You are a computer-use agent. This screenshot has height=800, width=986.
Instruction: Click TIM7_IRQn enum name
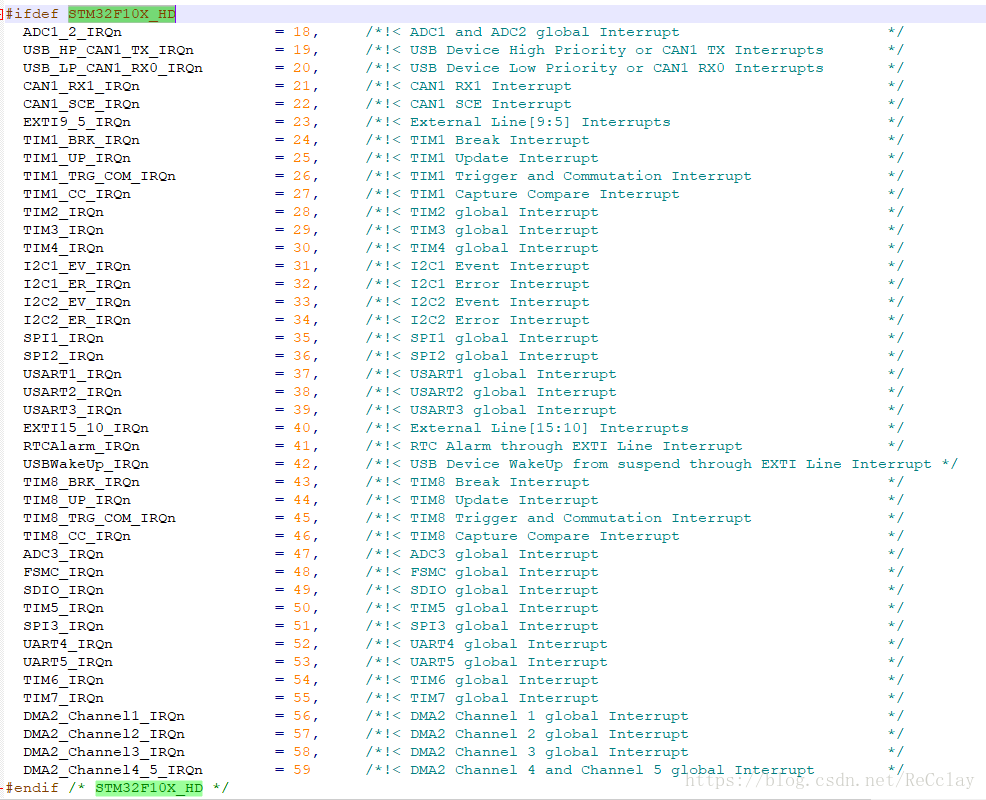tap(64, 698)
